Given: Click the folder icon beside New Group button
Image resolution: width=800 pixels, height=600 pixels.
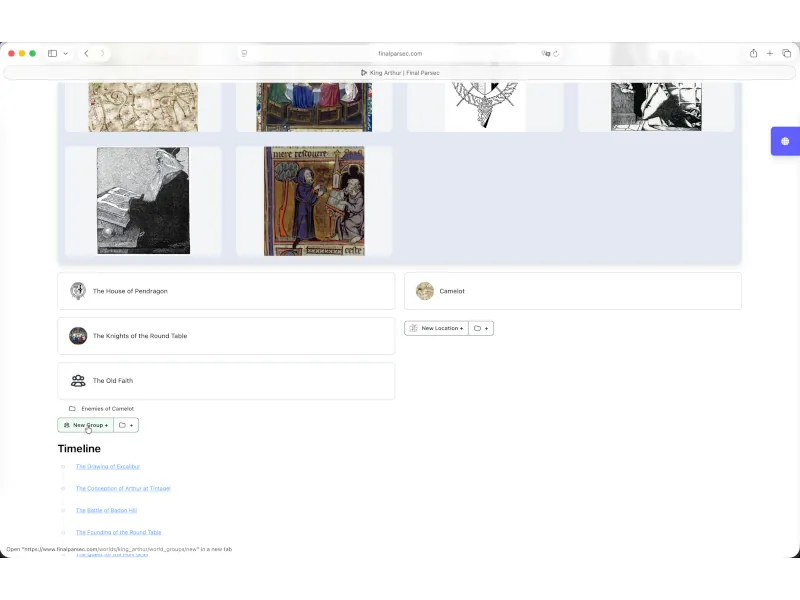Looking at the screenshot, I should tap(120, 424).
